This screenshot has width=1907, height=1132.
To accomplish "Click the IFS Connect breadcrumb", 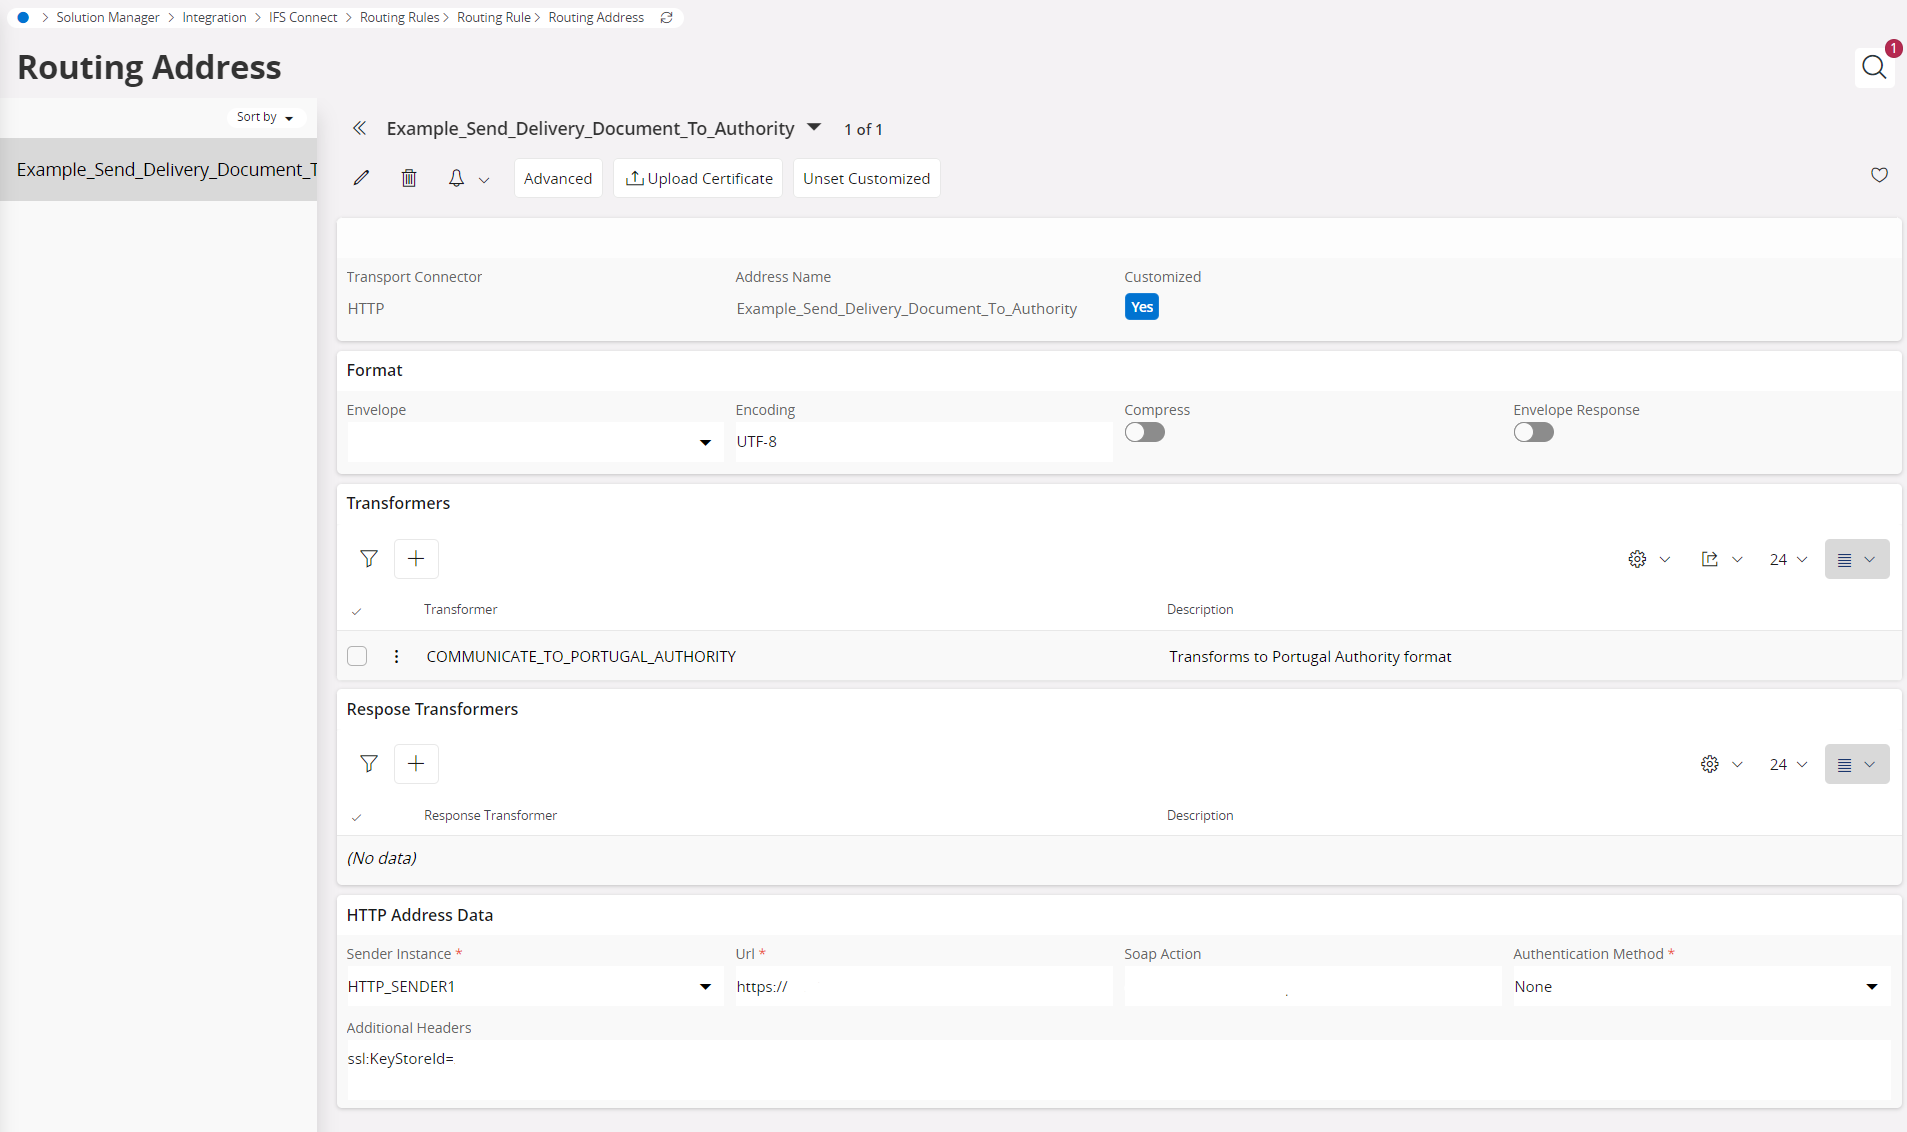I will tap(303, 17).
